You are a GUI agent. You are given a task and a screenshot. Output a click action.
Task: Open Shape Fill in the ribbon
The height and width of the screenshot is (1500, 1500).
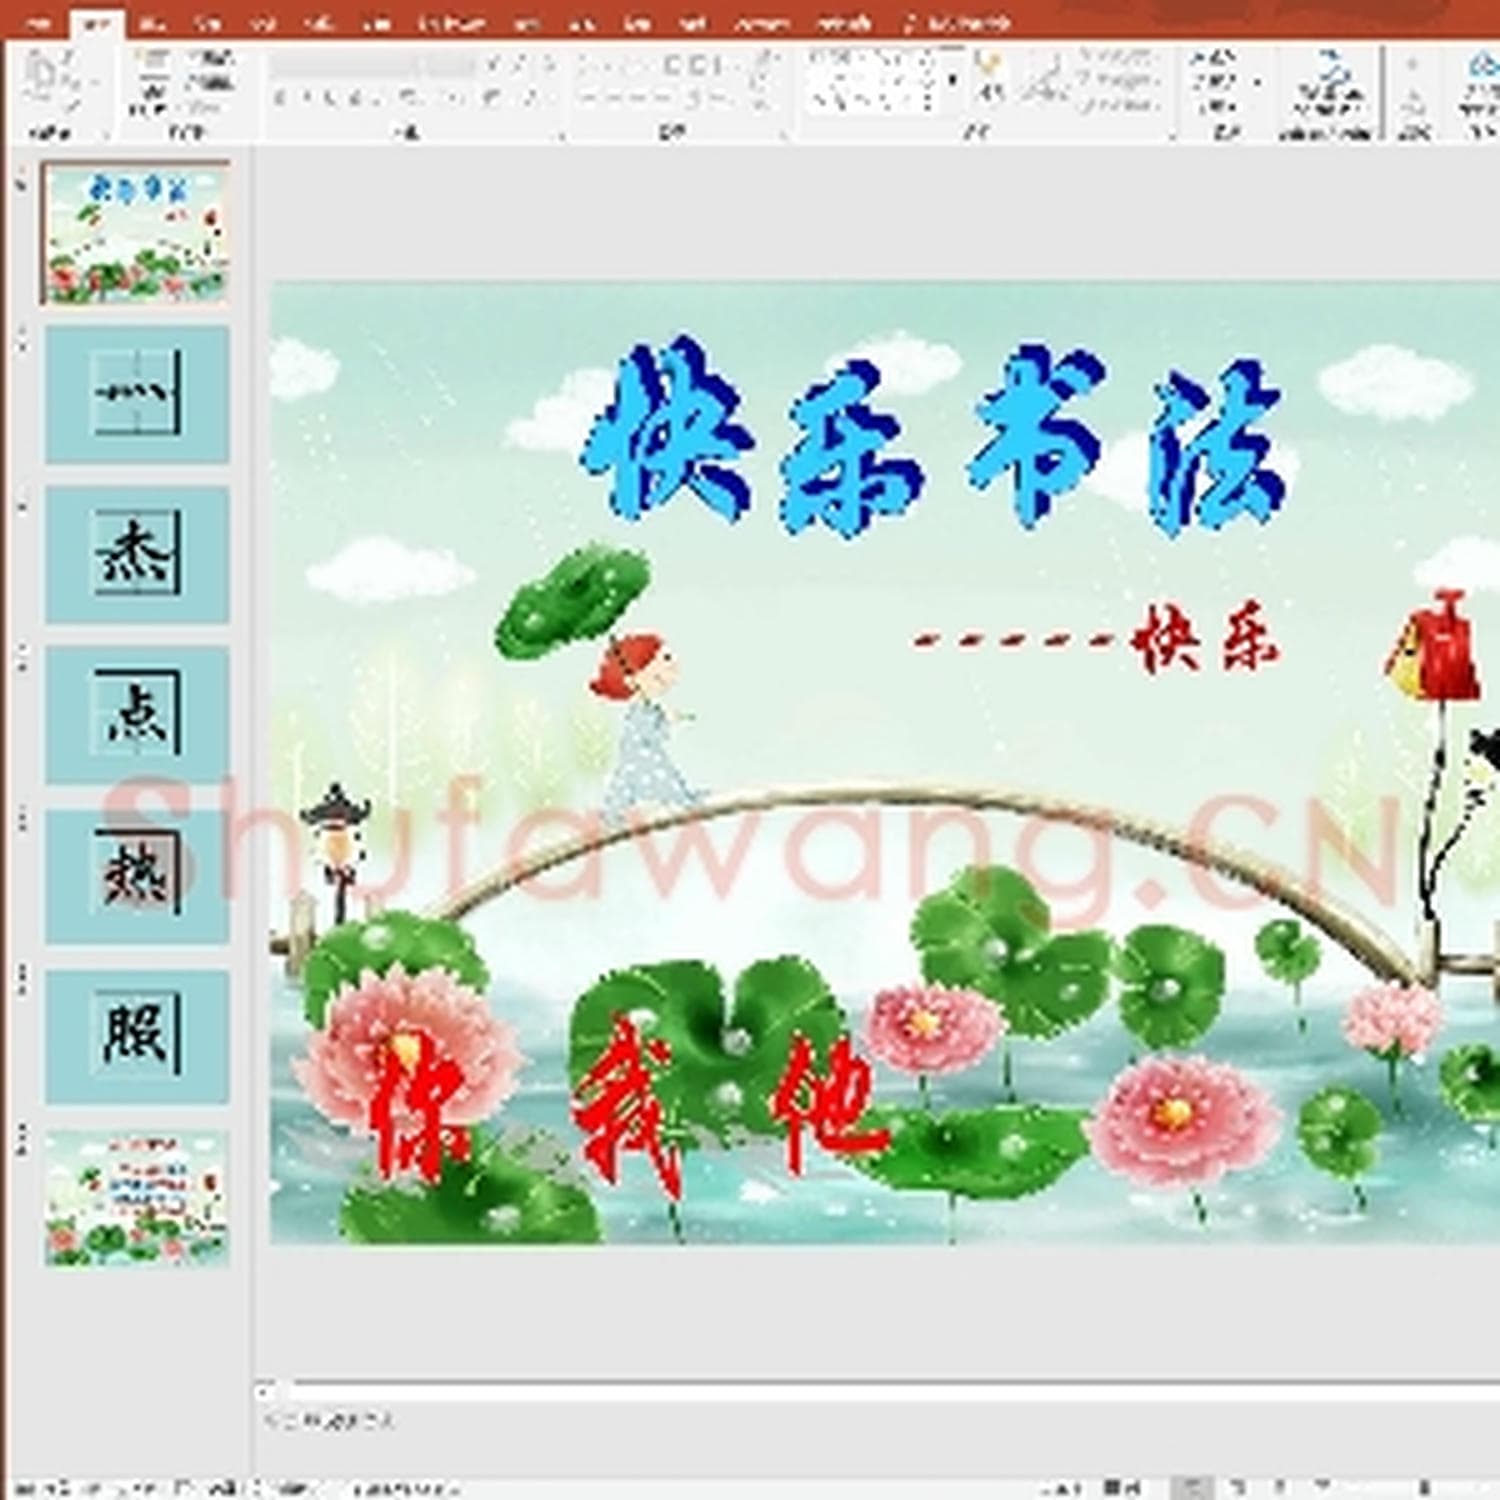click(x=1118, y=58)
